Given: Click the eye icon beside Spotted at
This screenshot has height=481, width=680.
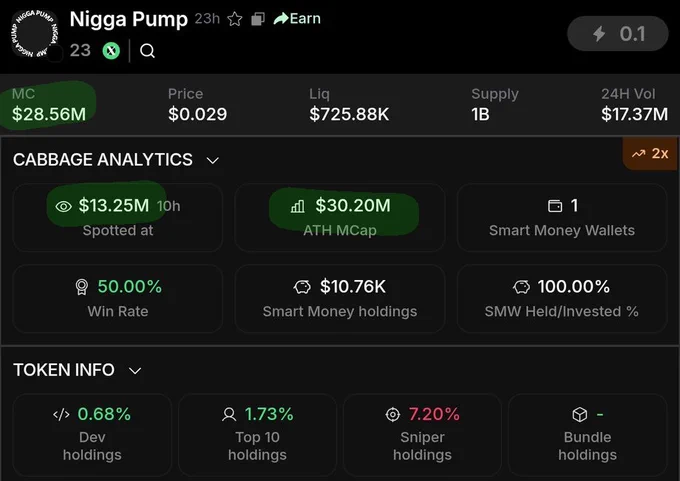Looking at the screenshot, I should pos(64,206).
